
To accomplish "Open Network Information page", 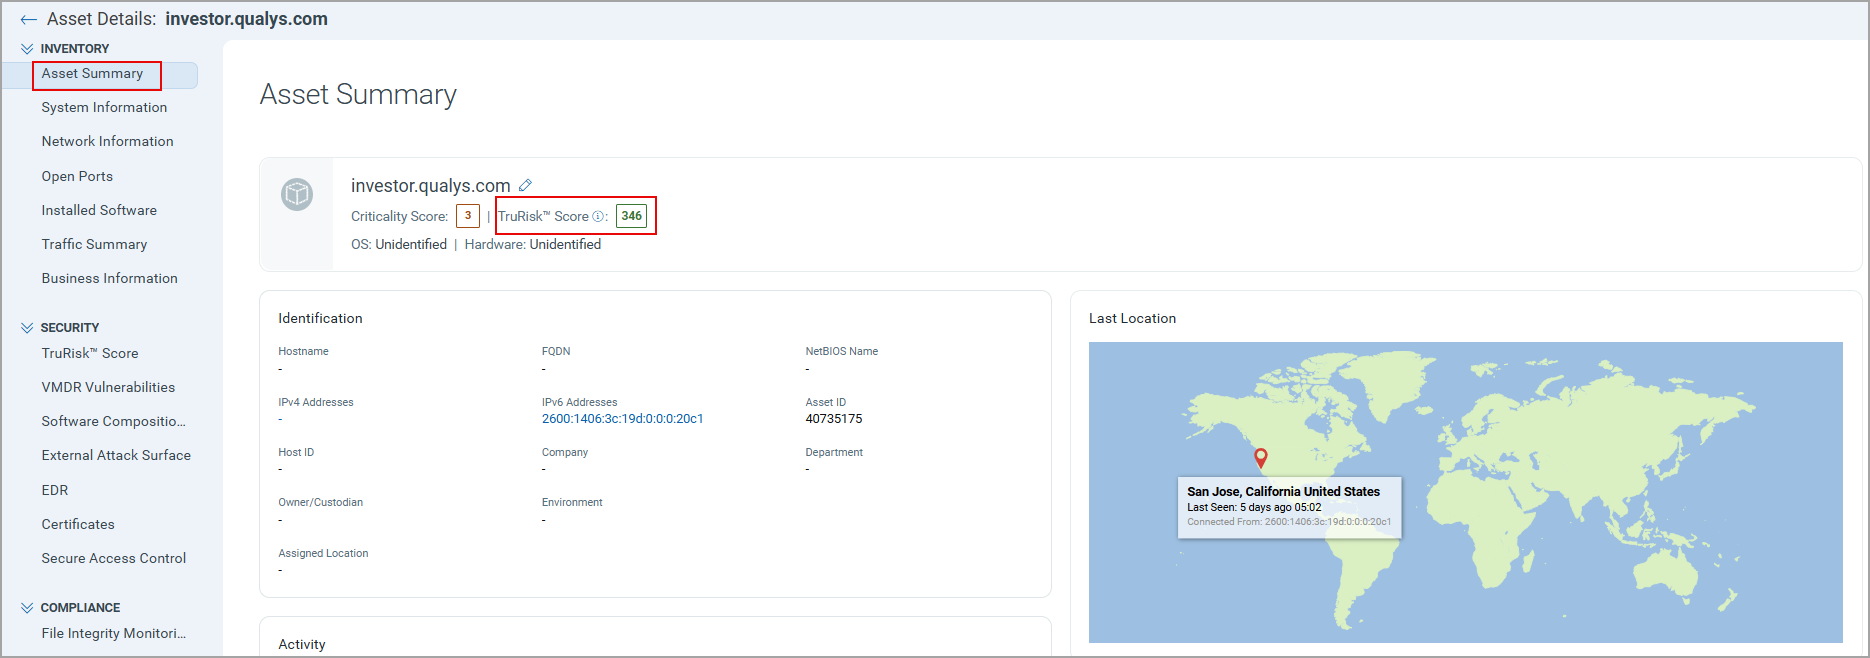I will point(107,141).
